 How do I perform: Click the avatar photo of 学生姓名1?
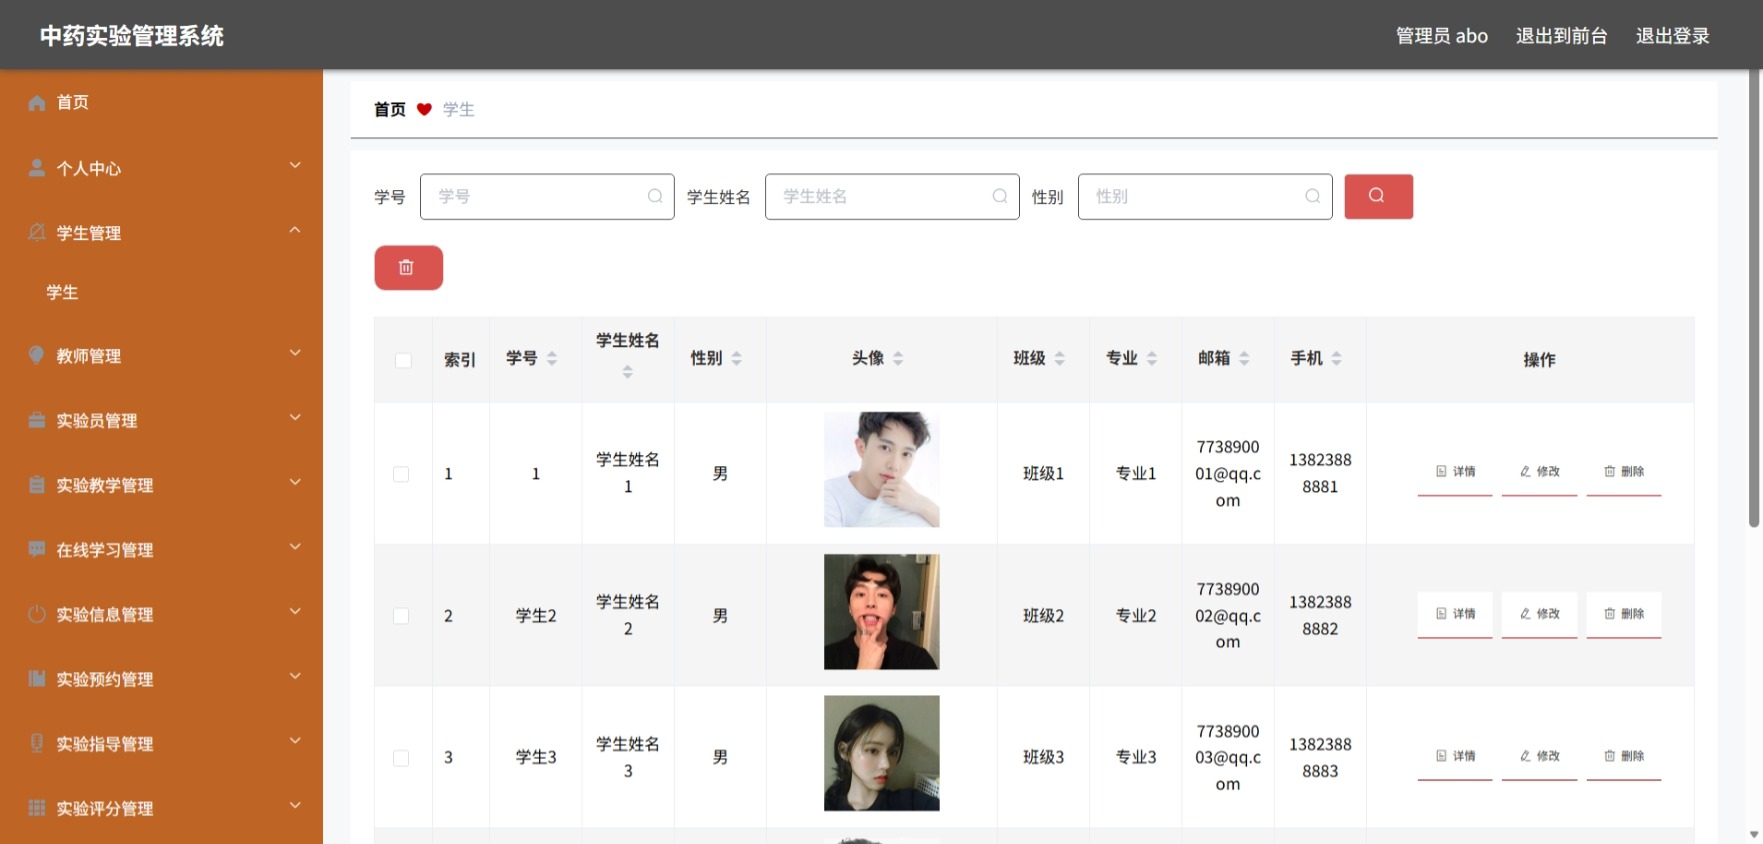tap(882, 469)
